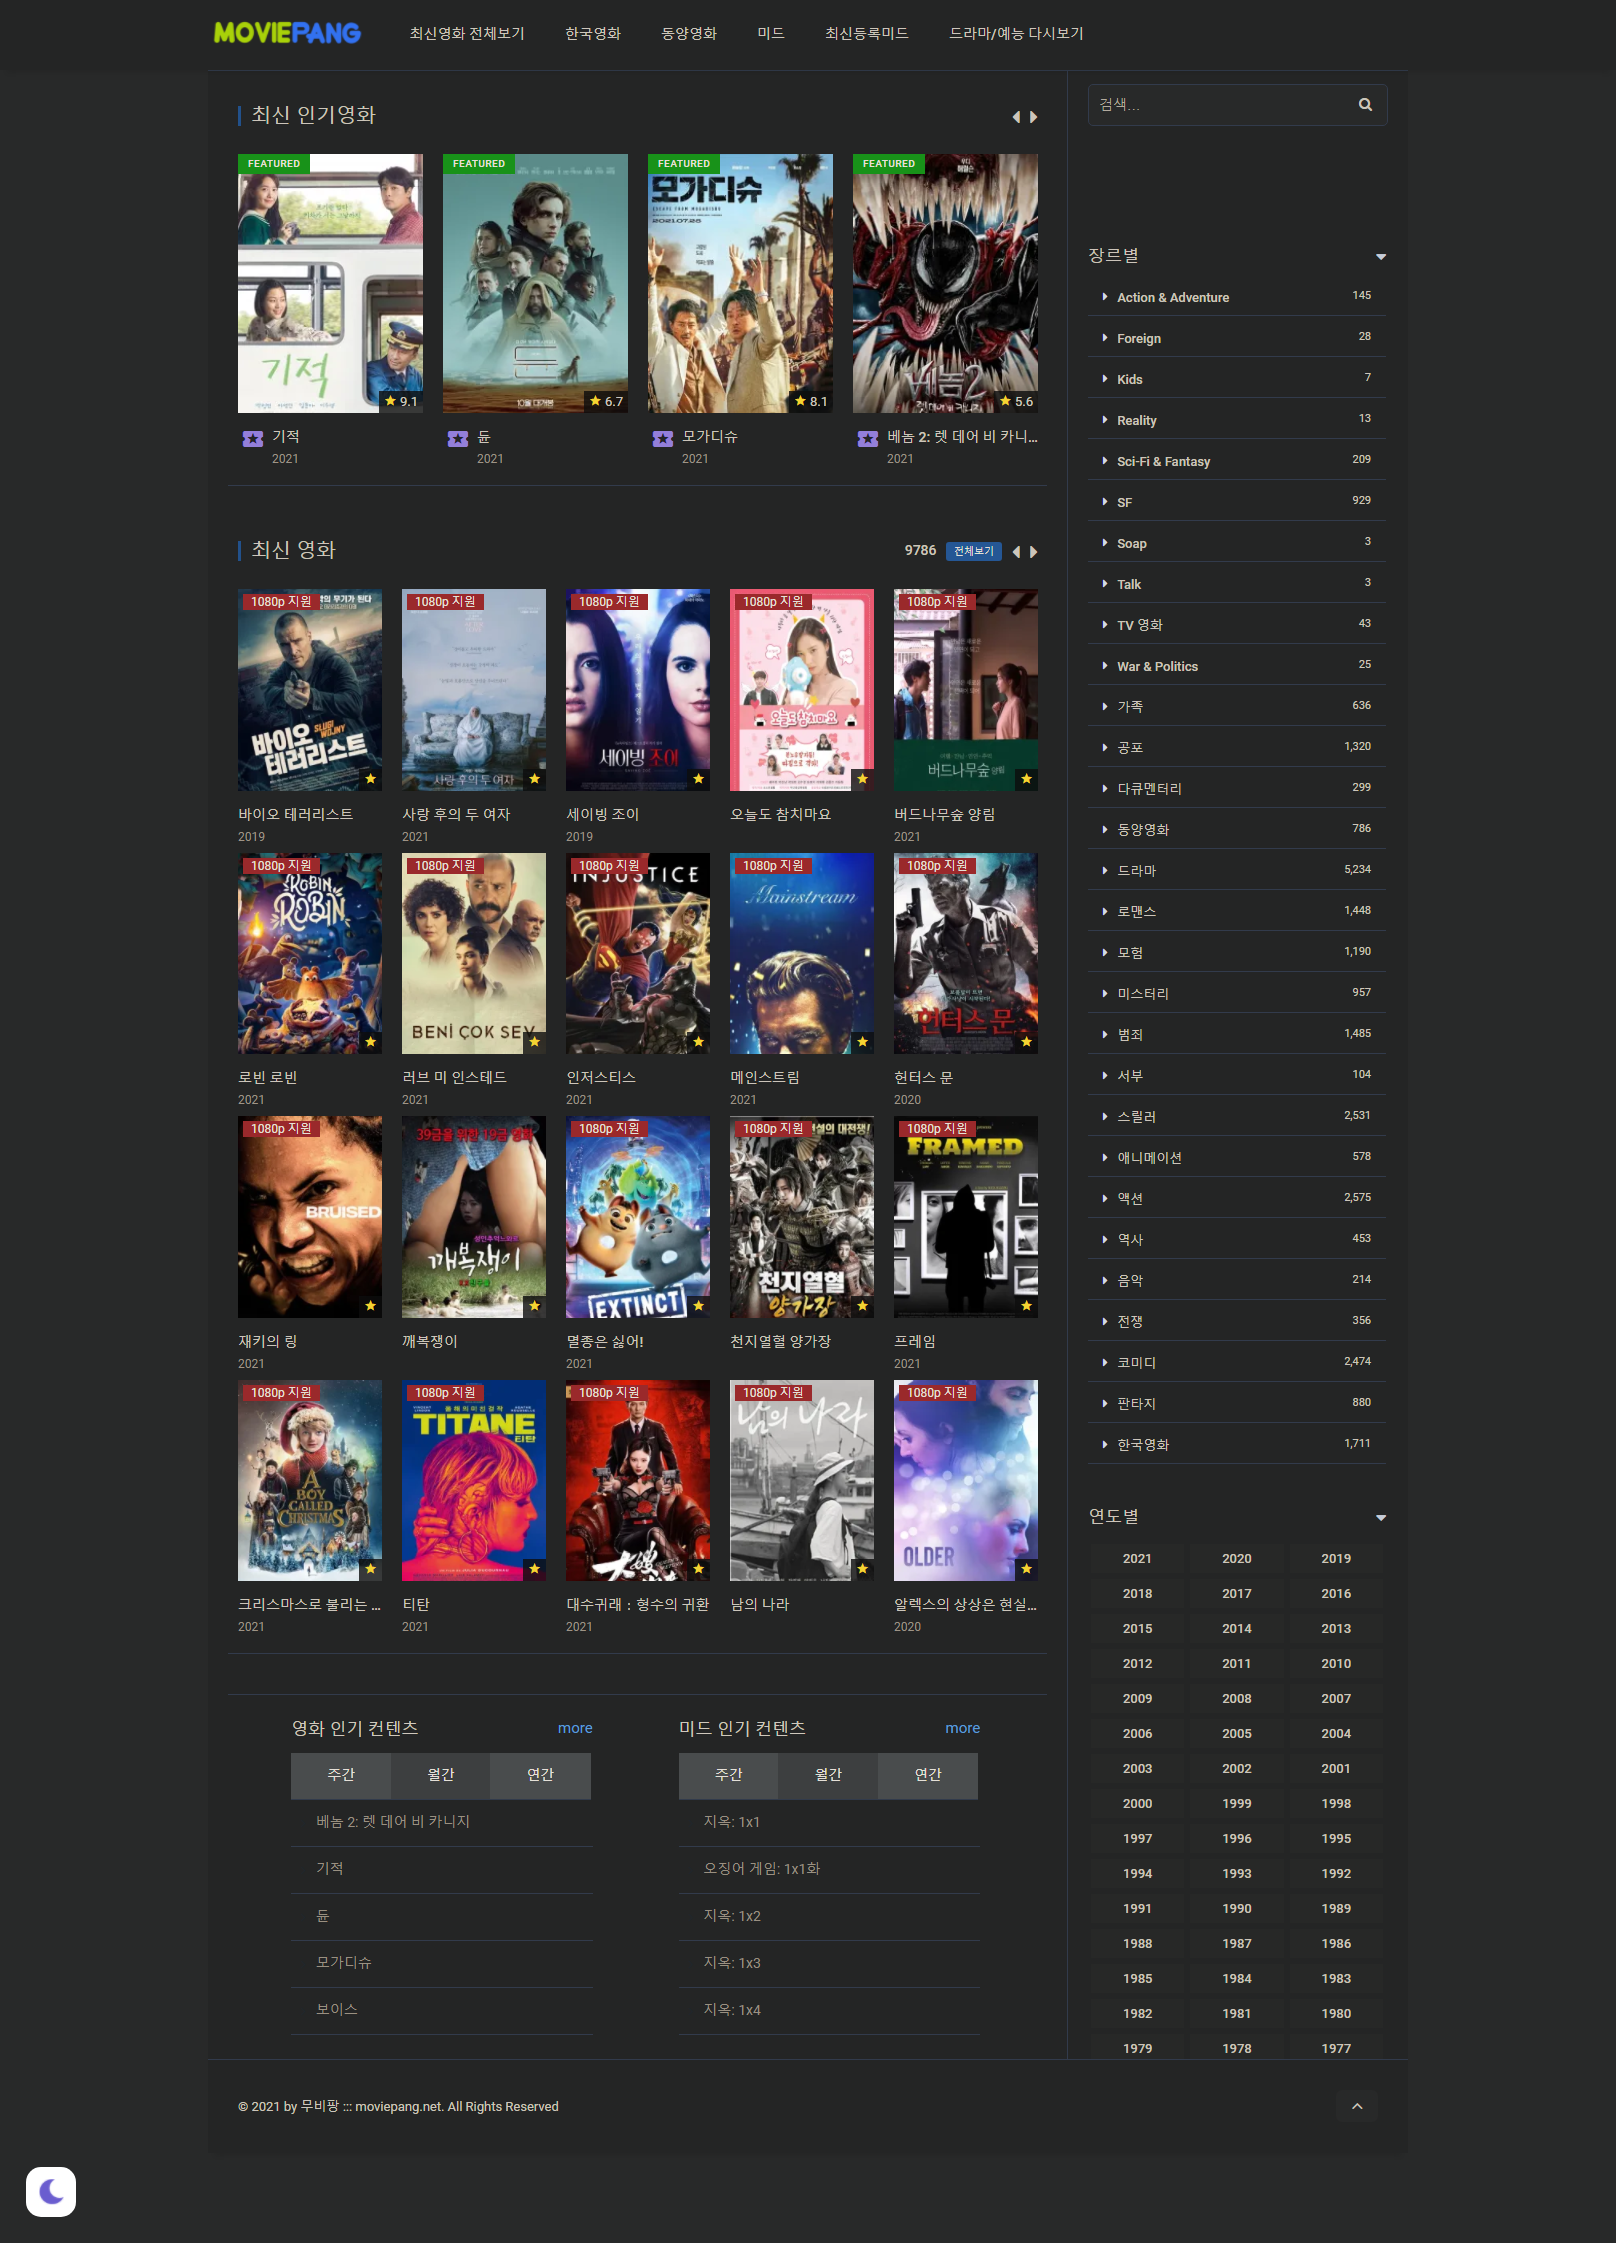Go to previous featured movies slide
This screenshot has width=1616, height=2243.
point(1016,117)
